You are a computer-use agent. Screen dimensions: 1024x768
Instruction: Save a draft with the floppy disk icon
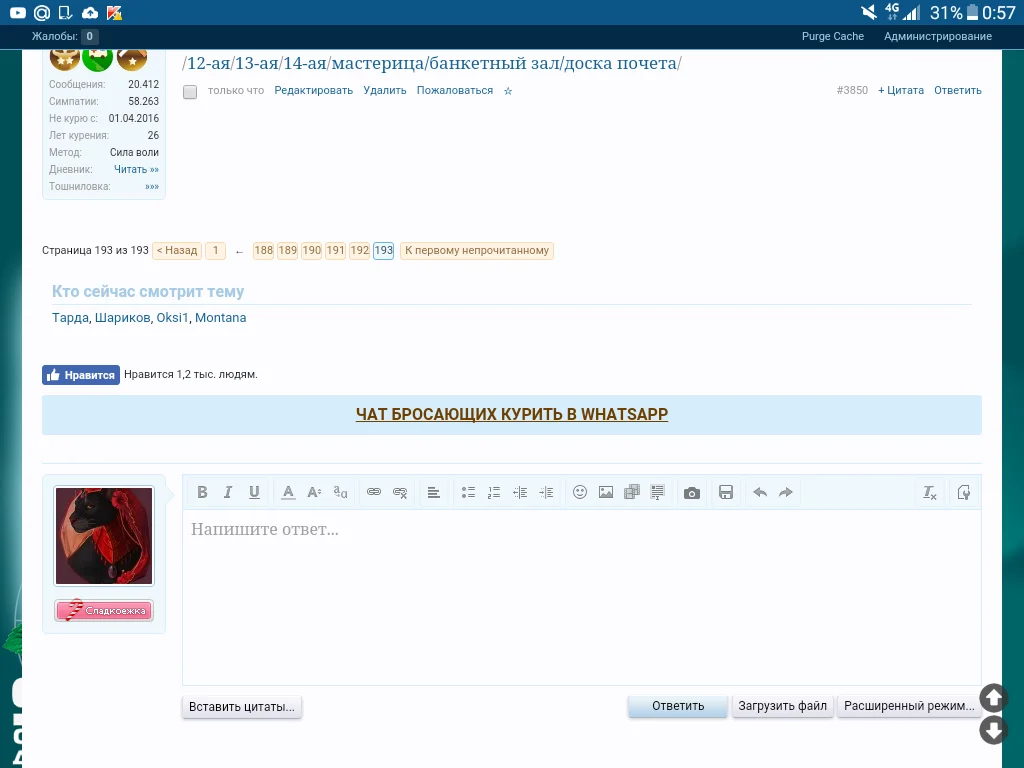click(726, 492)
